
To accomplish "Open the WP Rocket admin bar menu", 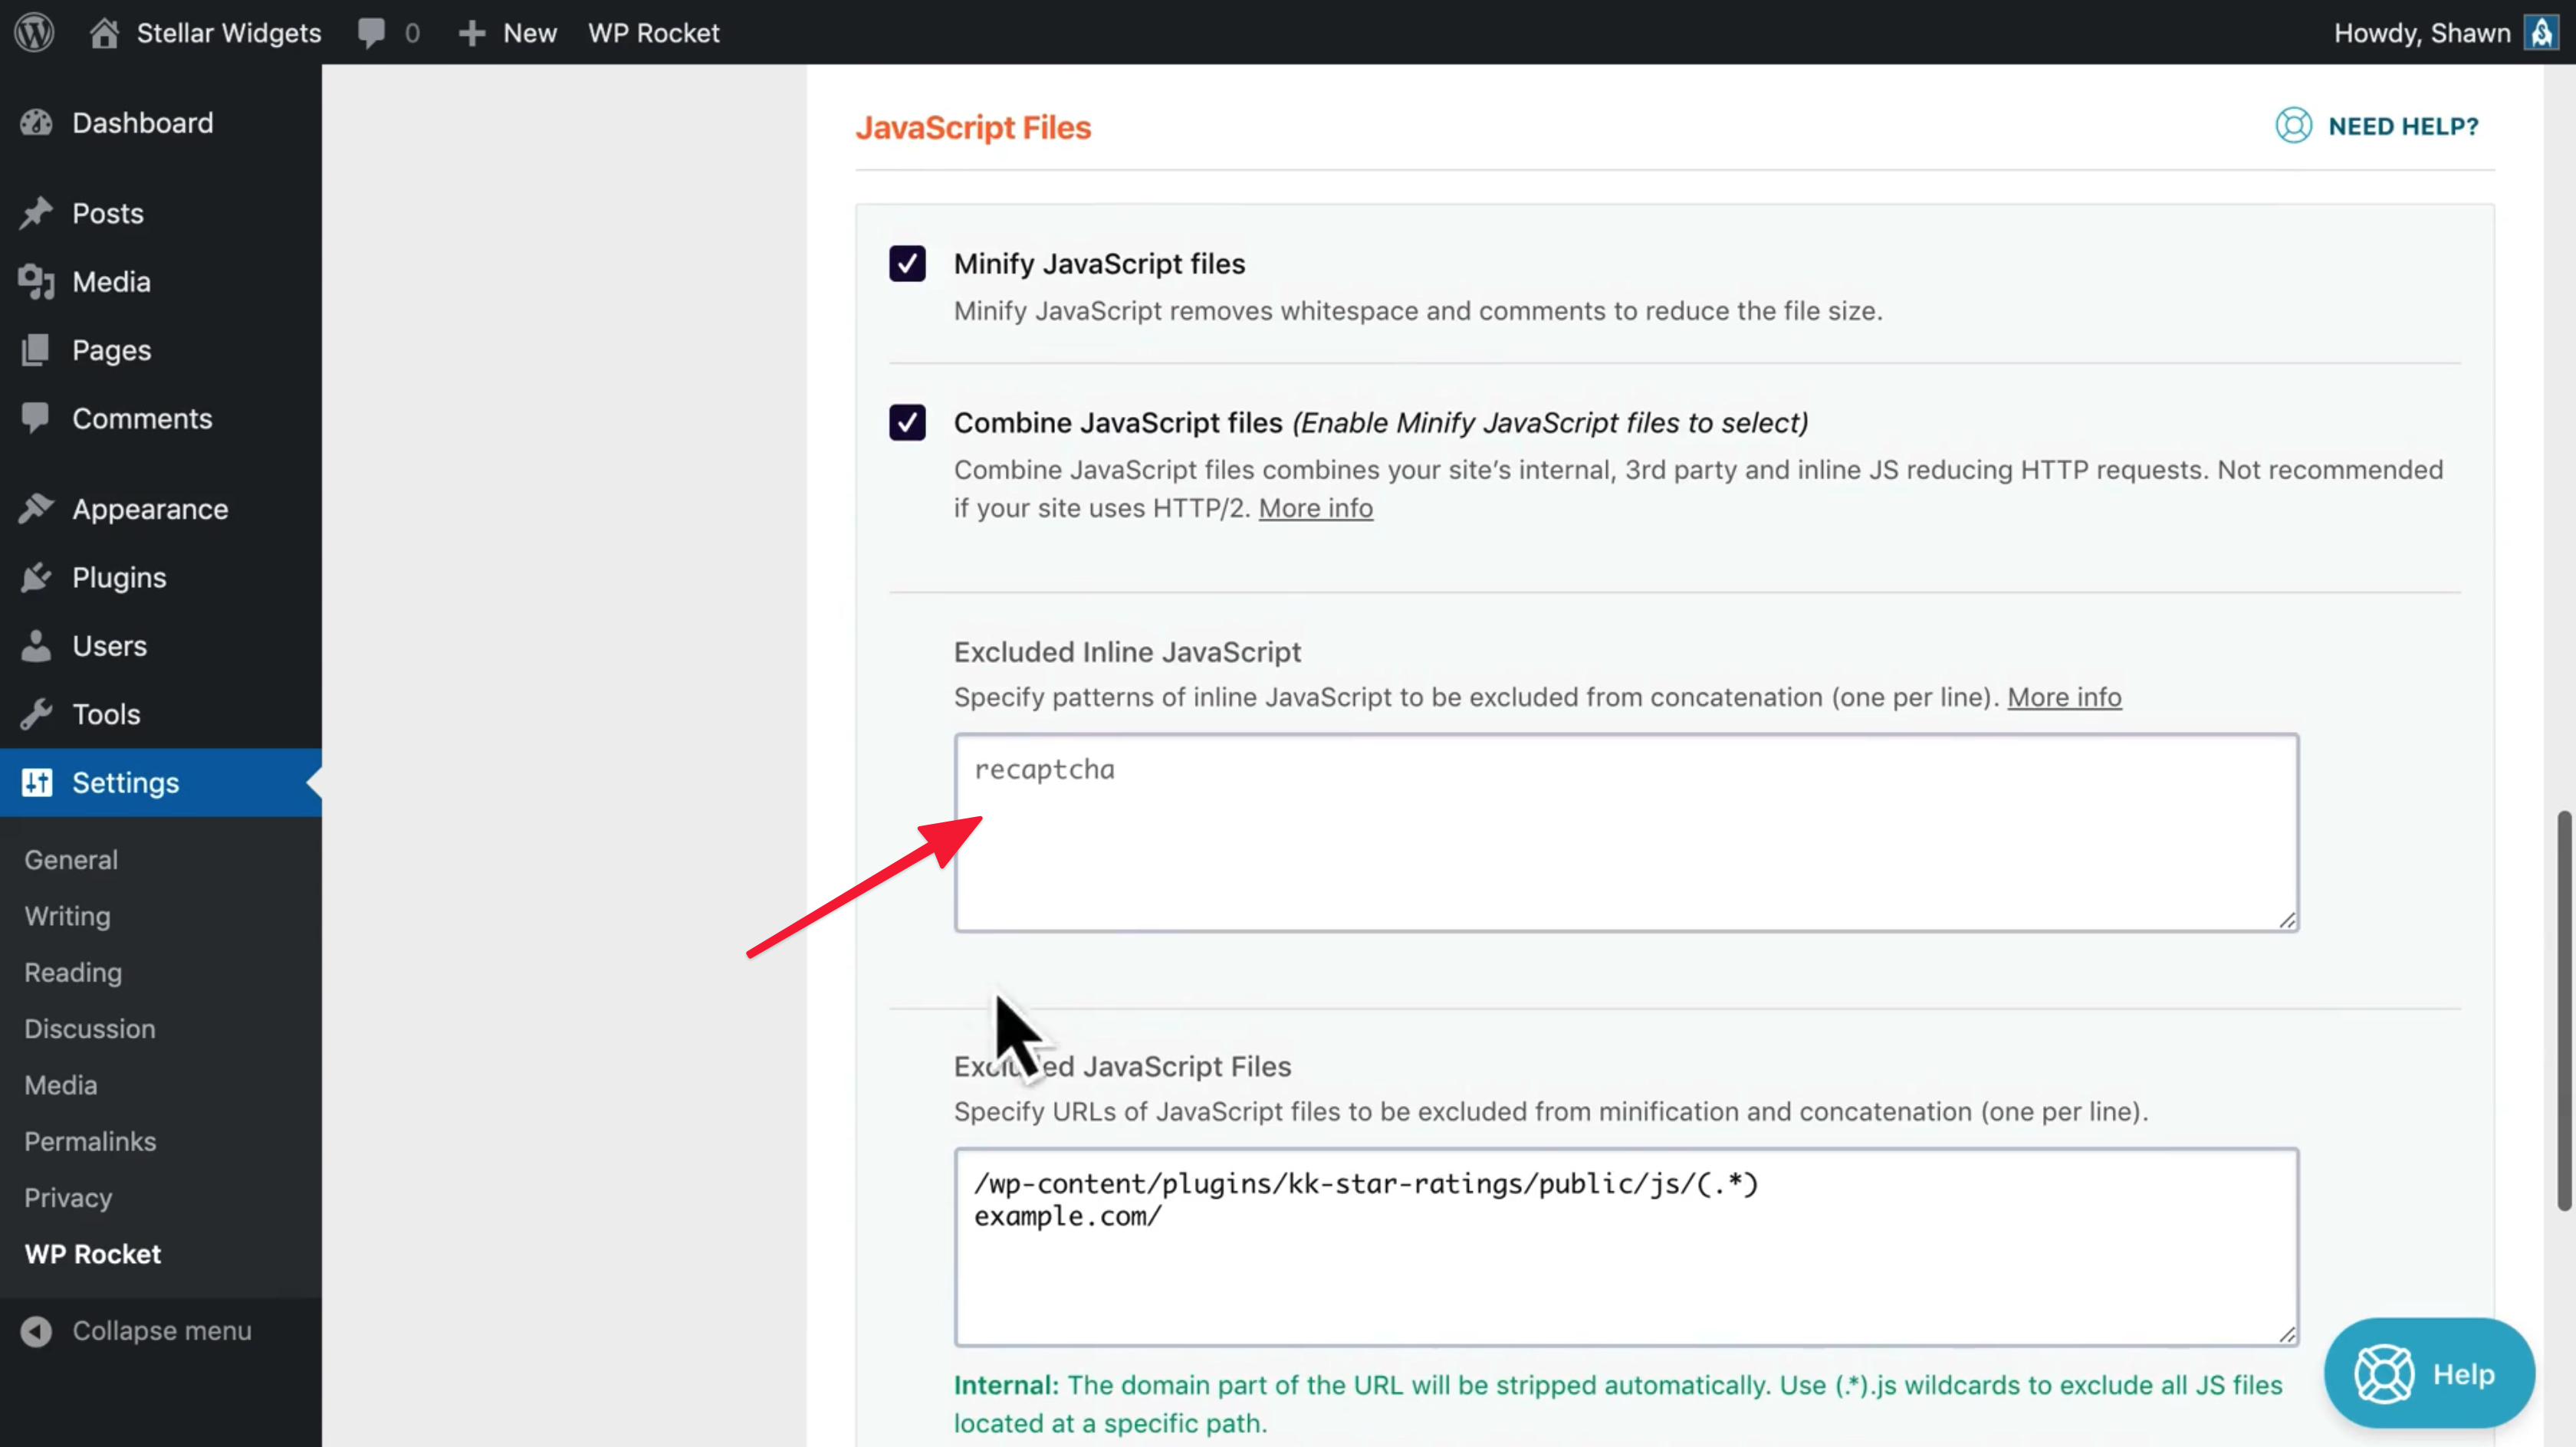I will tap(653, 32).
